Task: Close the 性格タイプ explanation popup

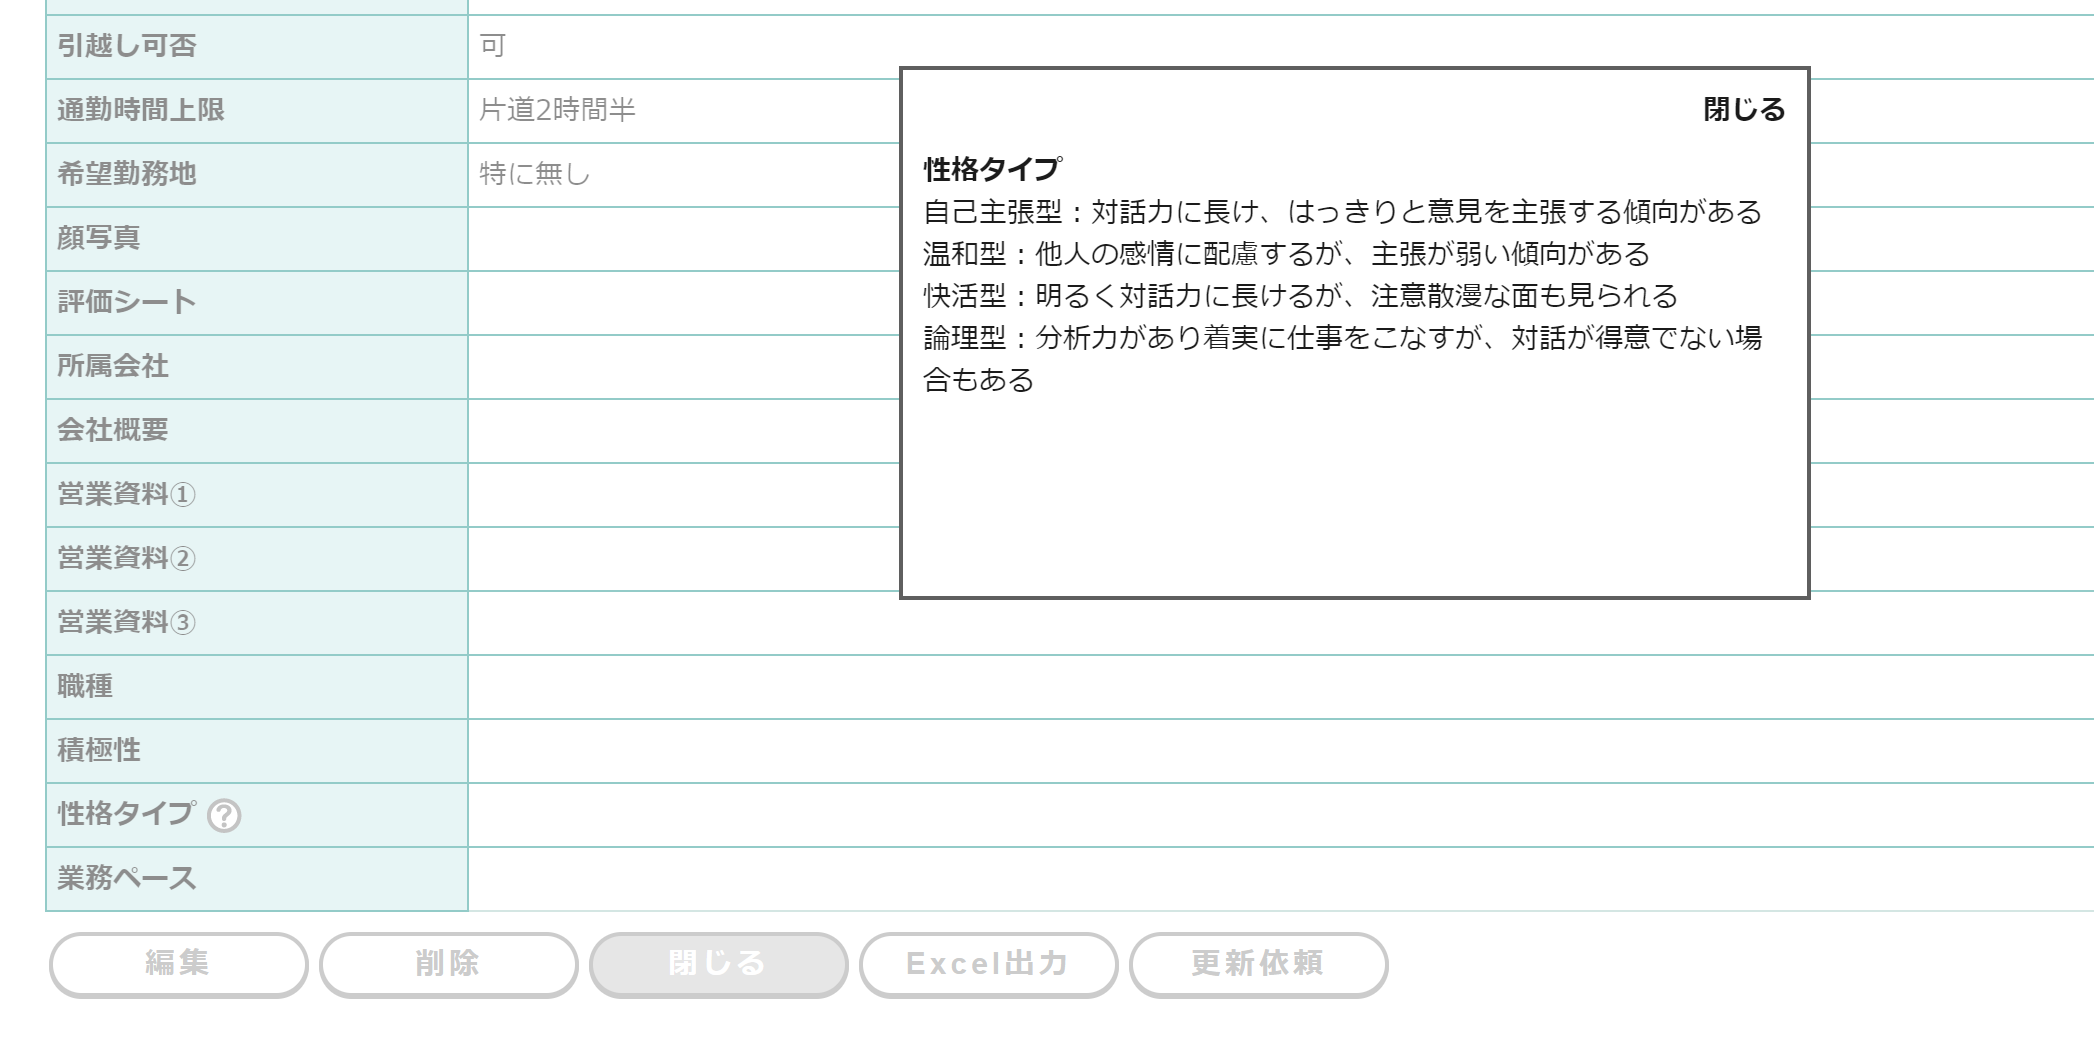Action: point(1743,110)
